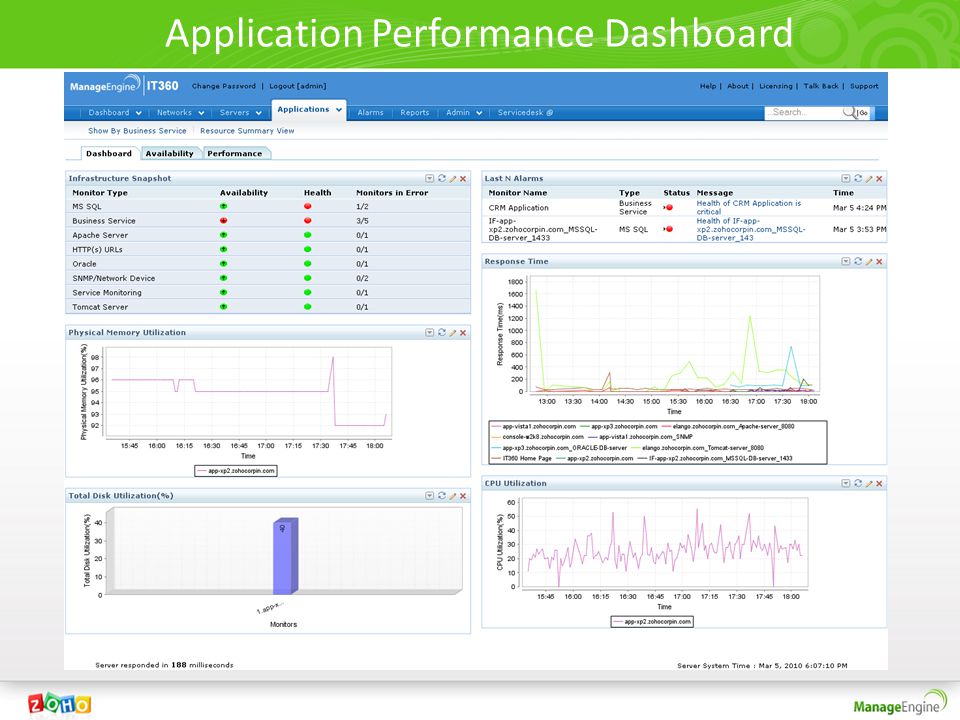Open CPU Utilization panel dropdown
Viewport: 960px width, 720px height.
tap(846, 483)
